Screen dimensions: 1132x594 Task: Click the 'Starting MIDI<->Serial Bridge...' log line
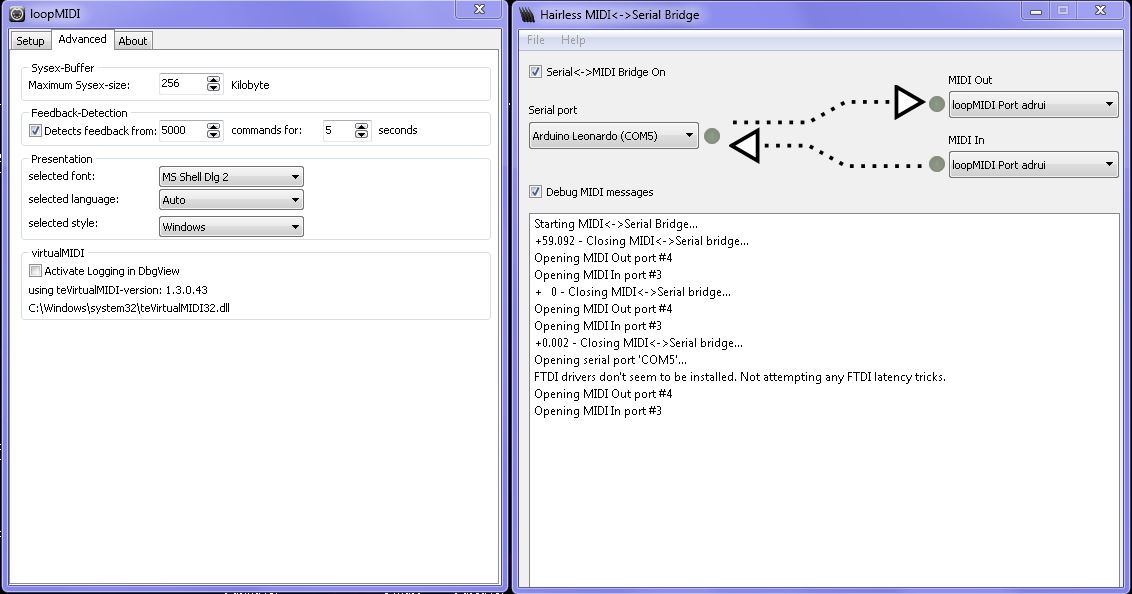[616, 224]
